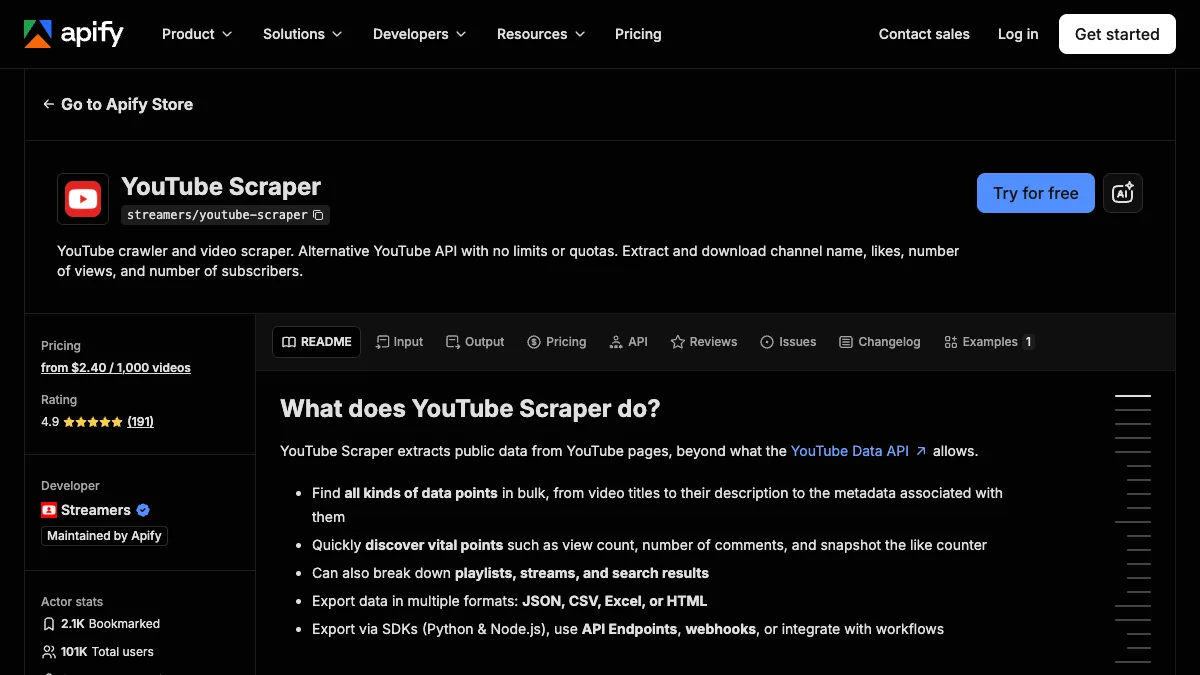Click the external link arrow after YouTube Data API
This screenshot has height=675, width=1200.
pyautogui.click(x=921, y=451)
